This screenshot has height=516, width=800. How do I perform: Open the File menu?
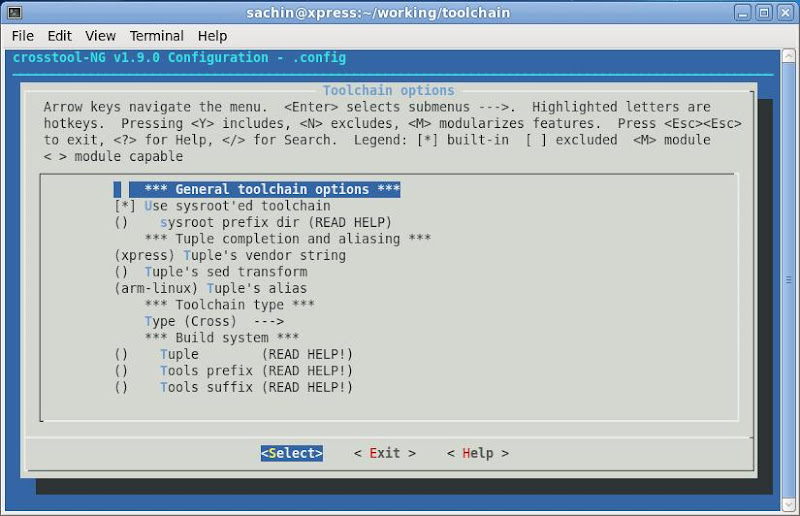(22, 36)
